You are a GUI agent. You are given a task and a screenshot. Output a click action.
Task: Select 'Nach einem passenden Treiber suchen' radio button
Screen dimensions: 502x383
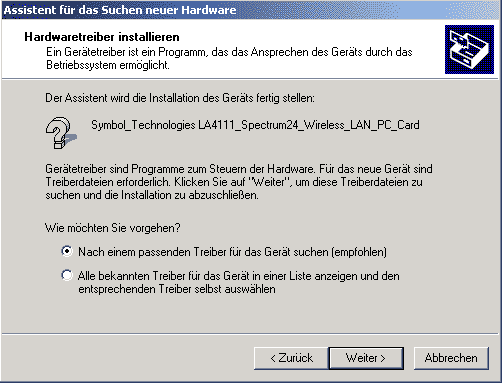point(67,251)
